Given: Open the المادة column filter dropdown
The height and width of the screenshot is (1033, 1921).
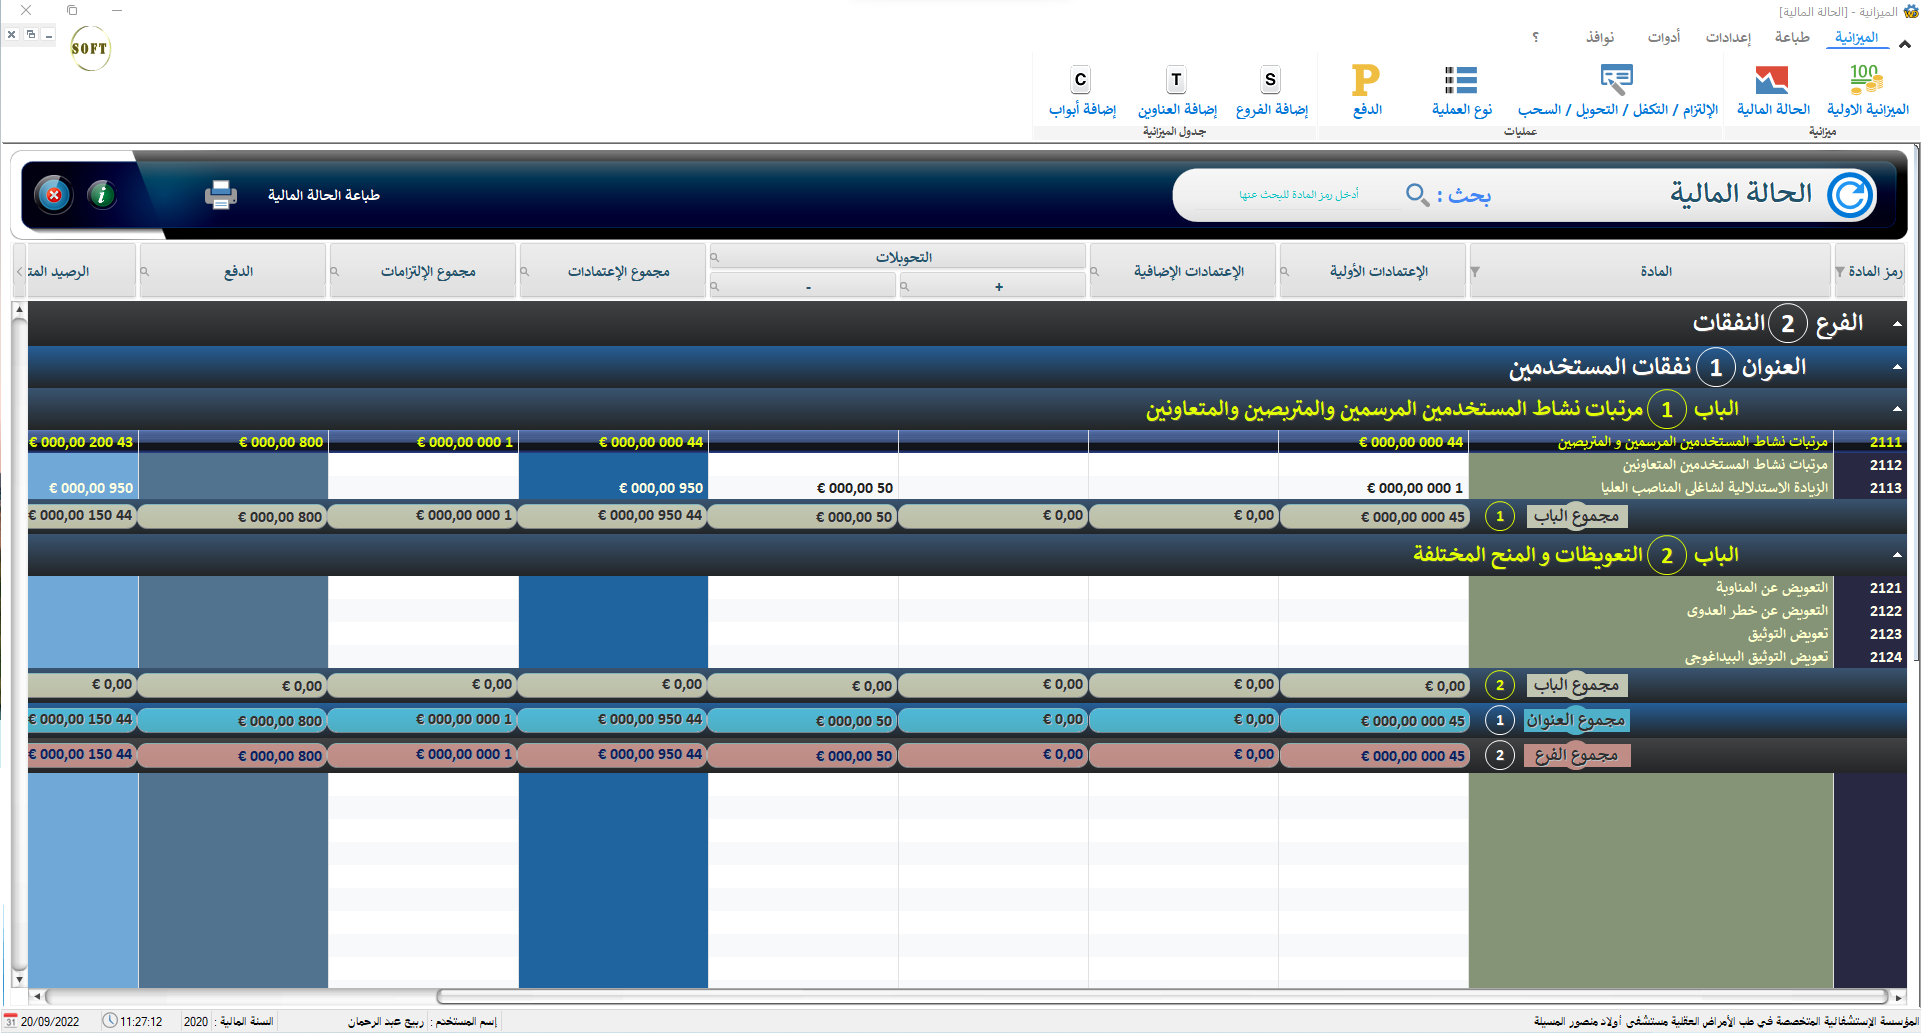Looking at the screenshot, I should tap(1475, 272).
